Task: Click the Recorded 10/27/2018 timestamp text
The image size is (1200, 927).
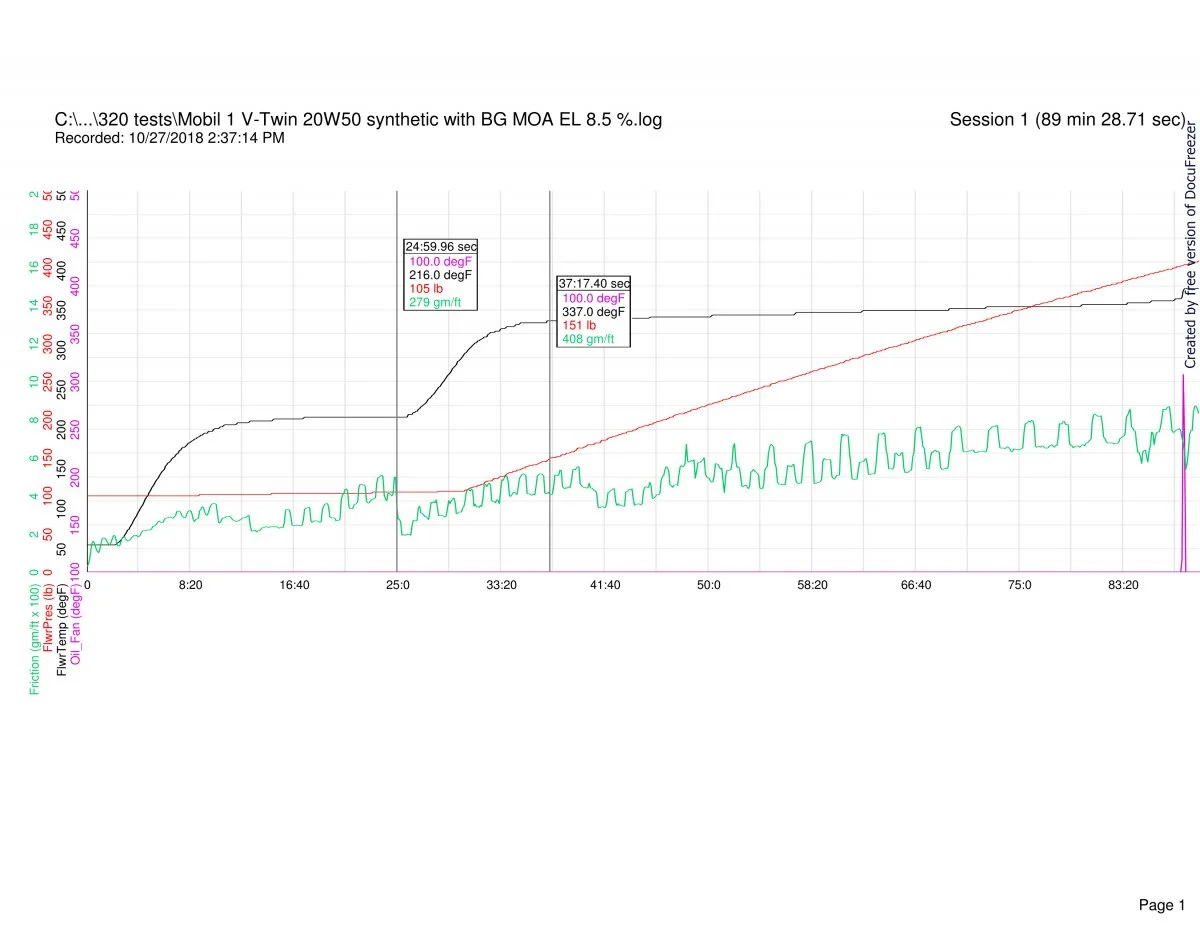Action: pyautogui.click(x=169, y=138)
